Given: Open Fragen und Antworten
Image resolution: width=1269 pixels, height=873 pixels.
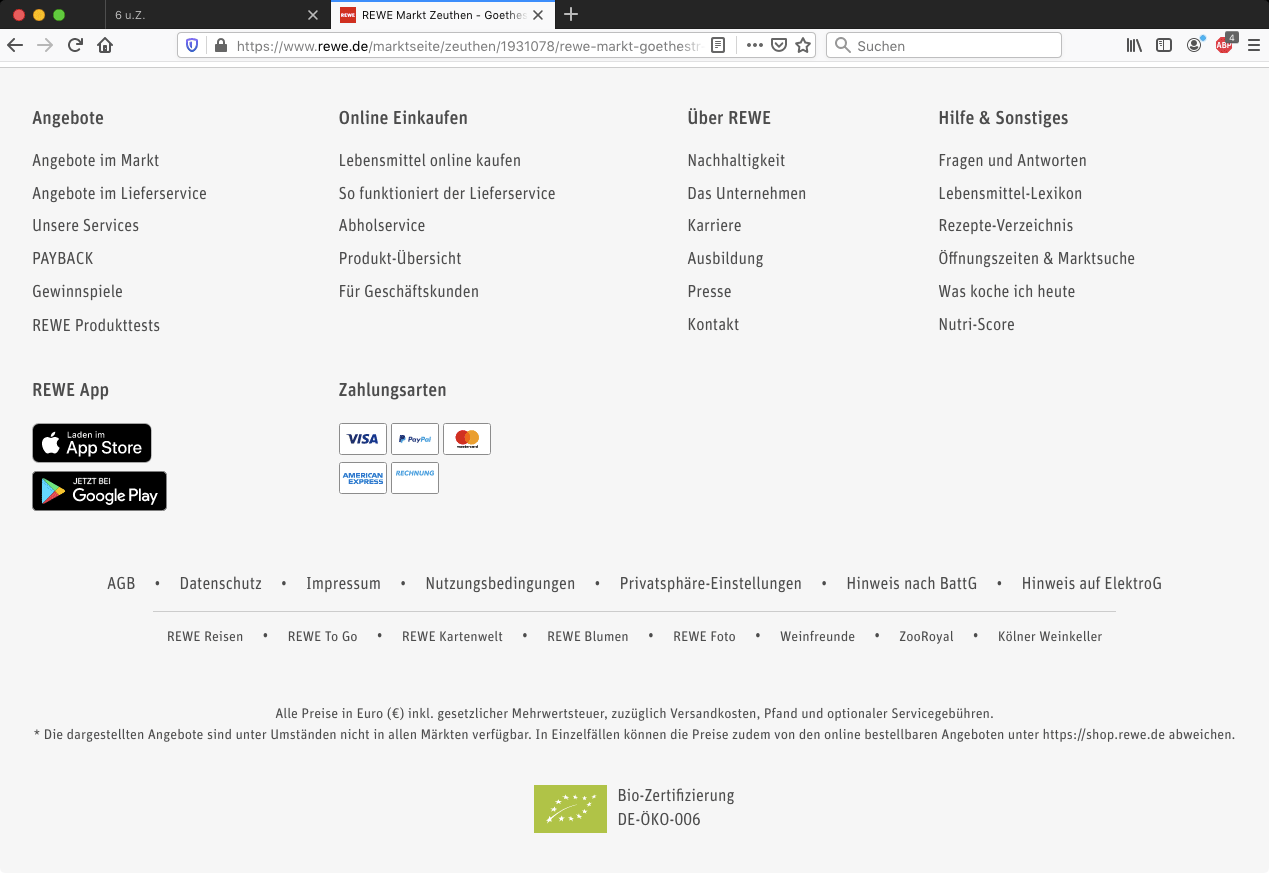Looking at the screenshot, I should 1012,160.
